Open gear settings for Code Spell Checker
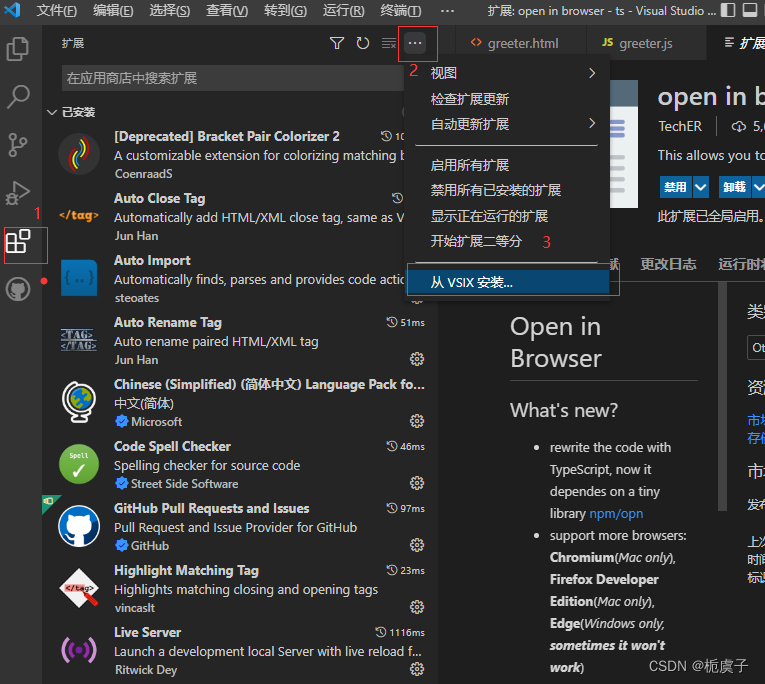This screenshot has height=684, width=765. click(x=417, y=483)
